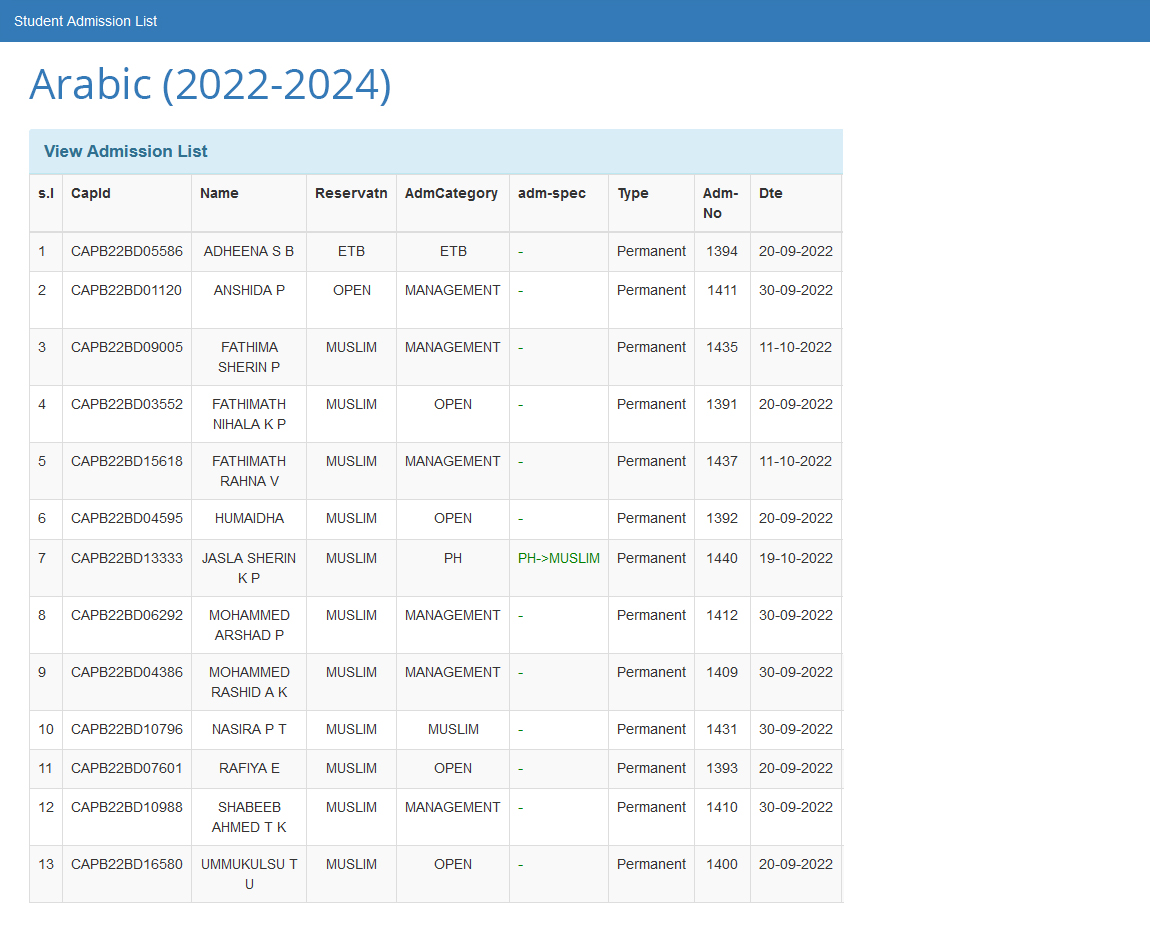Select student name ADHEENA S B

pos(249,251)
